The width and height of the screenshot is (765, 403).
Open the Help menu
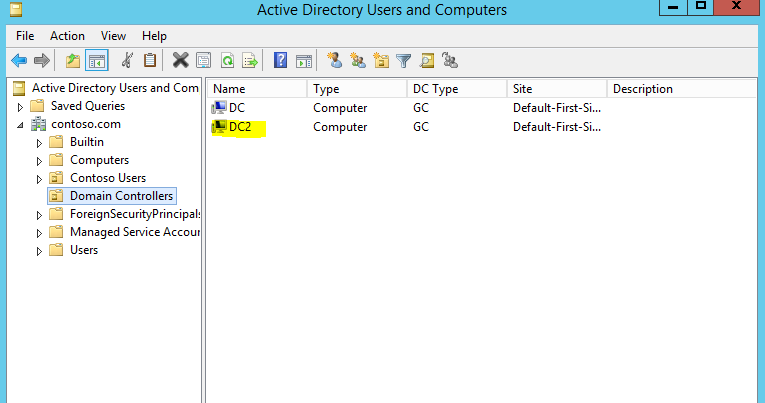[x=154, y=36]
